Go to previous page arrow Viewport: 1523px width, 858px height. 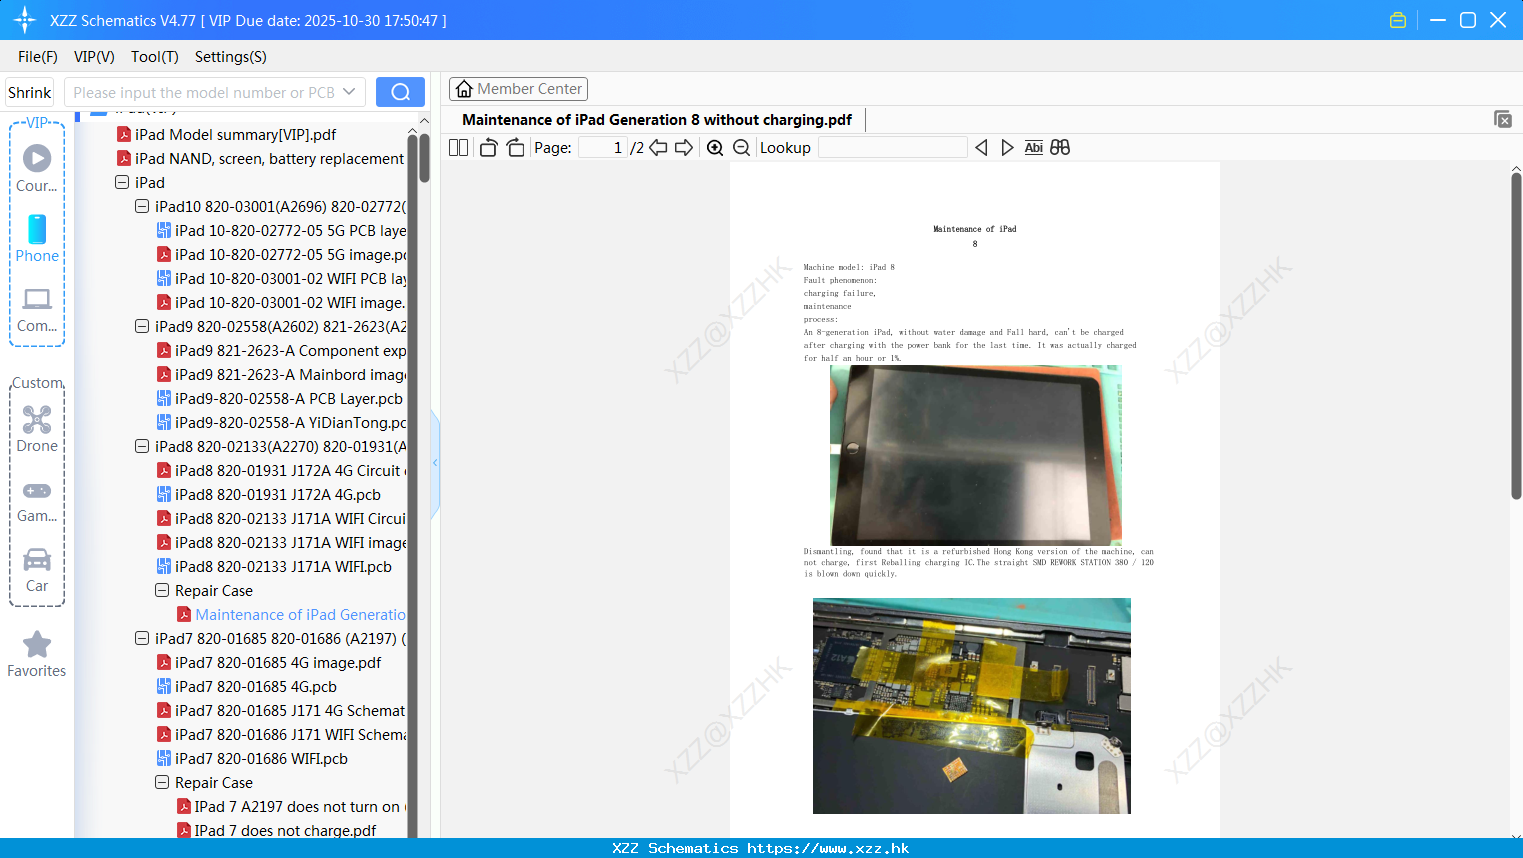pyautogui.click(x=658, y=148)
